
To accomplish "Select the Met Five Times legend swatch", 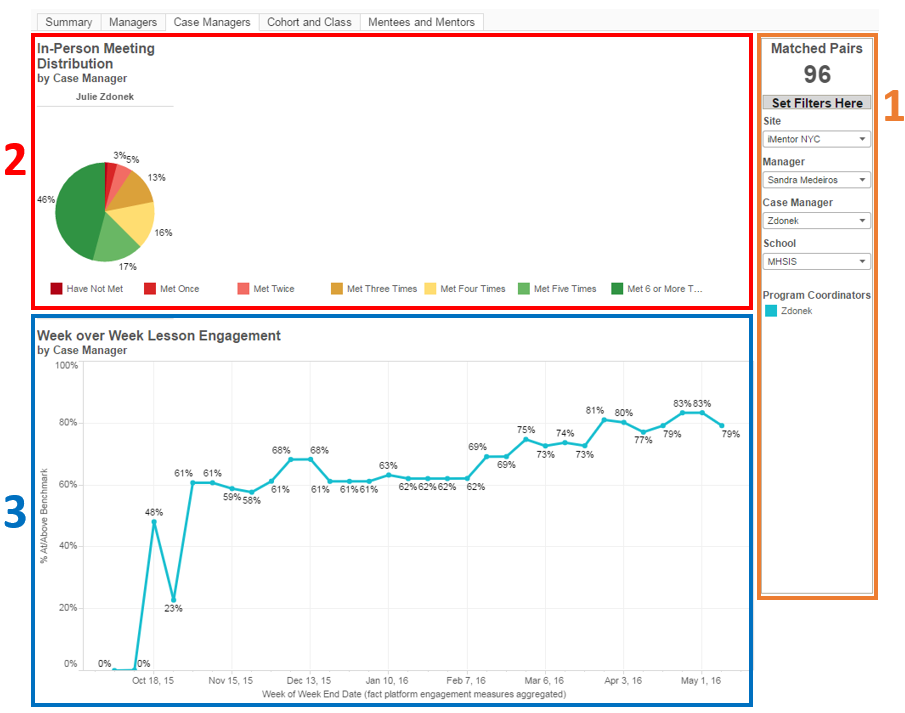I will (x=523, y=289).
